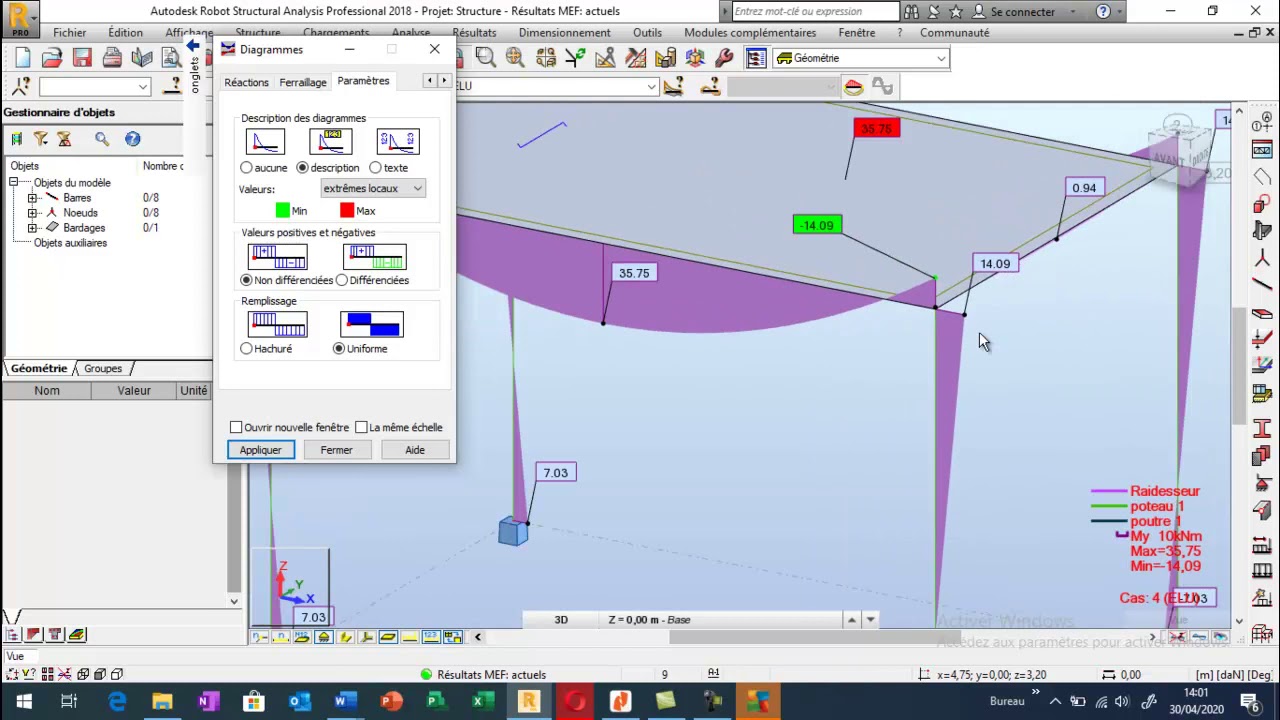Click the Save project diskette icon
The image size is (1280, 720).
click(x=82, y=58)
